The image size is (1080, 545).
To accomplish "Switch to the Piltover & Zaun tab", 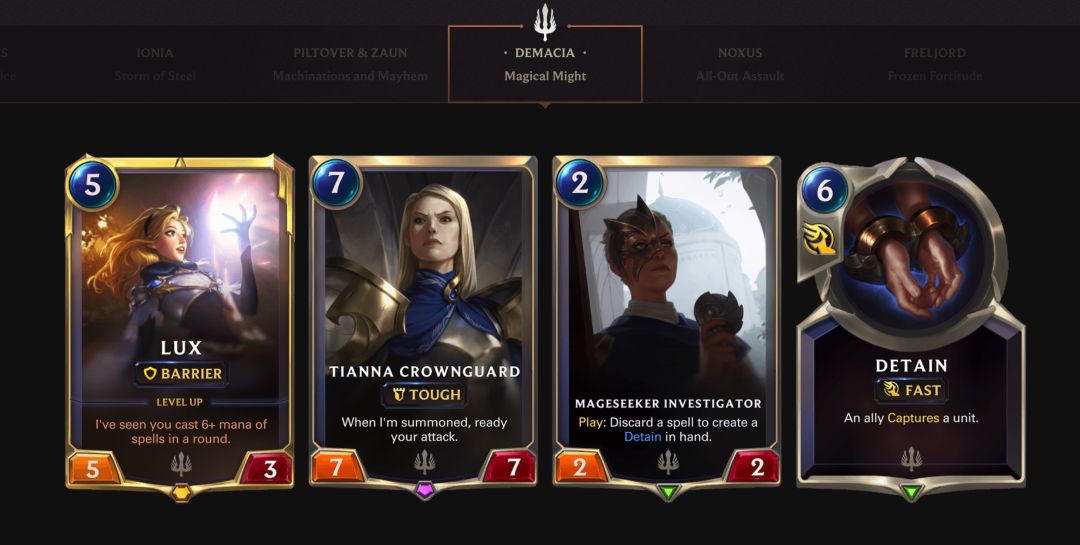I will 350,64.
